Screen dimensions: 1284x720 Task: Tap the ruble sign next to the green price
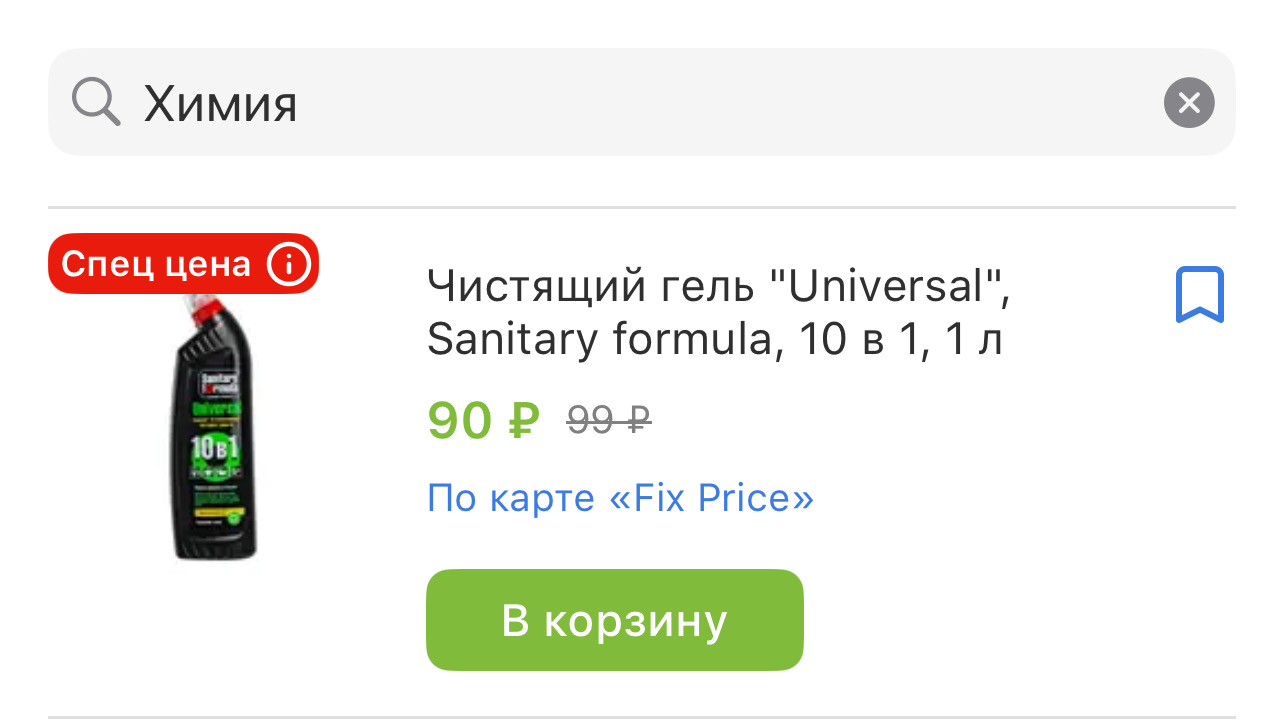523,421
